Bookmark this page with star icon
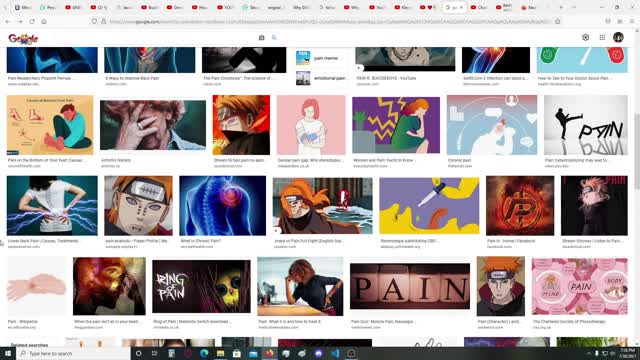The height and width of the screenshot is (360, 640). (x=558, y=21)
